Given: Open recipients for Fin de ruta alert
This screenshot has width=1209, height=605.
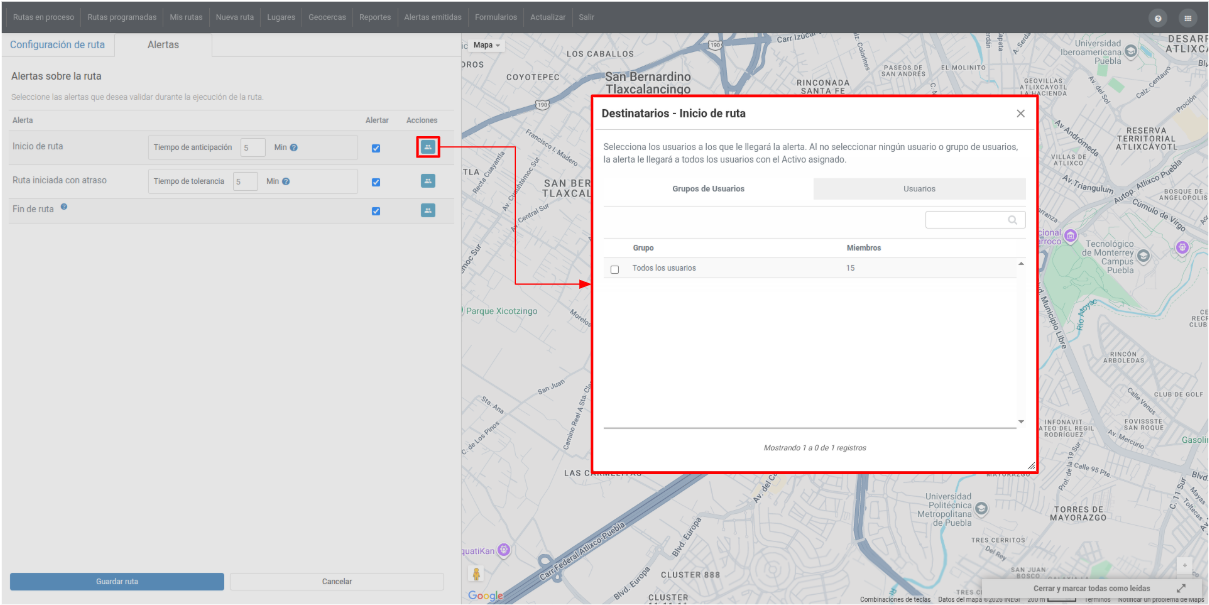Looking at the screenshot, I should tap(428, 211).
